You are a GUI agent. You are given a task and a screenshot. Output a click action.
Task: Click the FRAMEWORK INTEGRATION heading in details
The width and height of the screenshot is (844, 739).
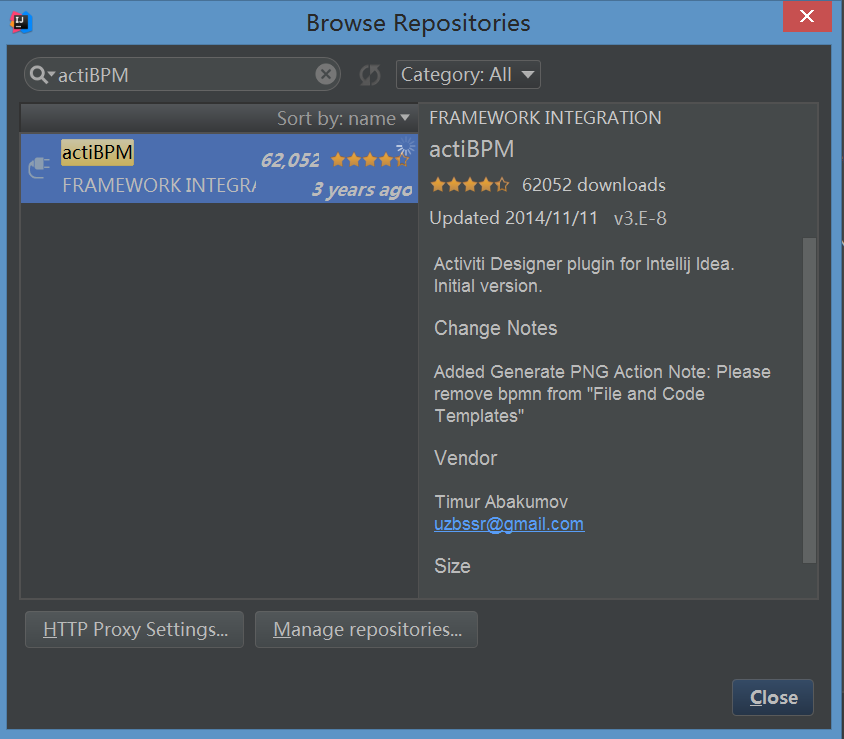(x=545, y=118)
